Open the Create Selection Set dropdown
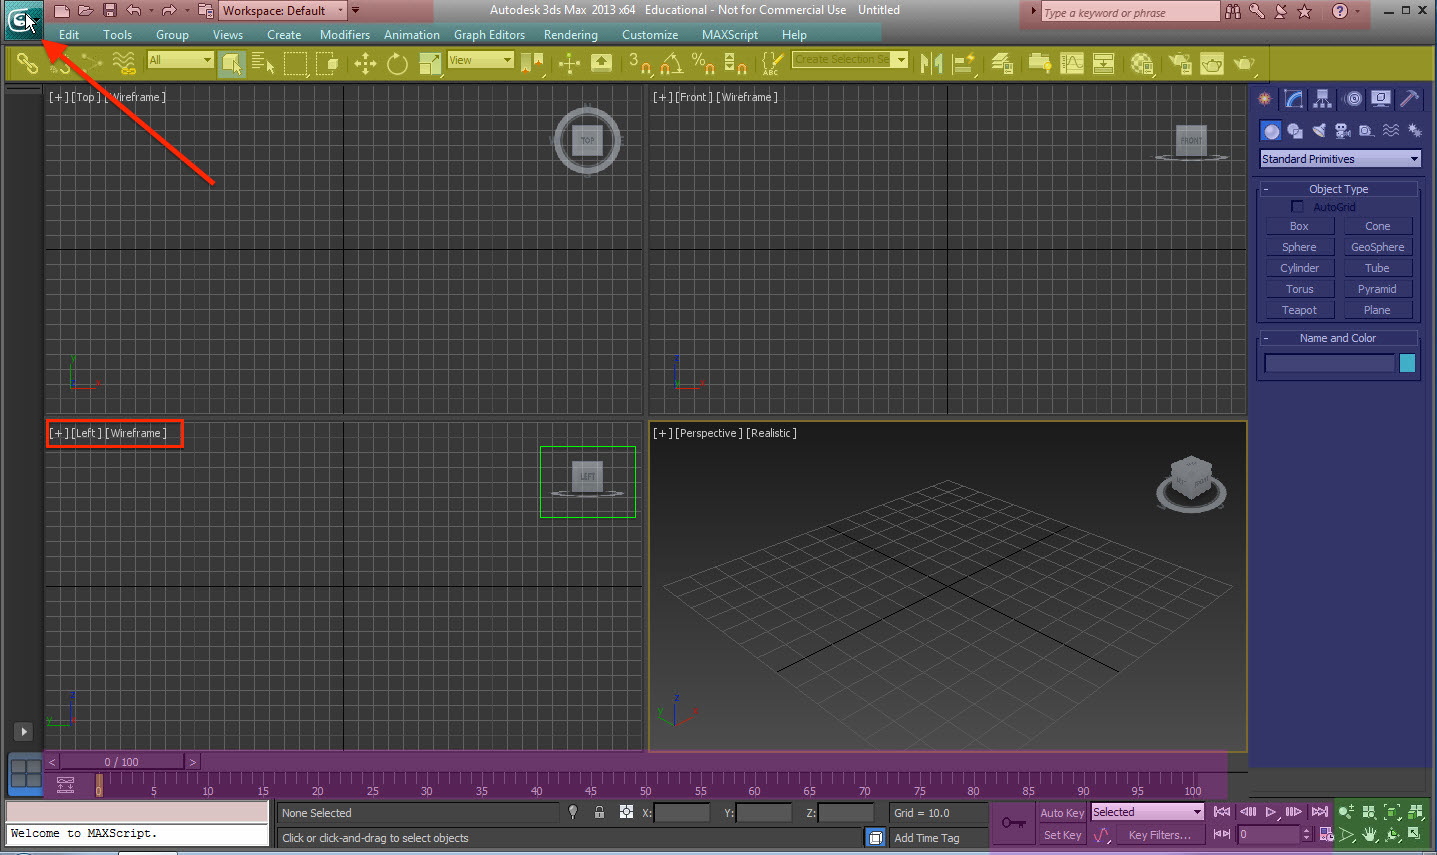 click(850, 60)
